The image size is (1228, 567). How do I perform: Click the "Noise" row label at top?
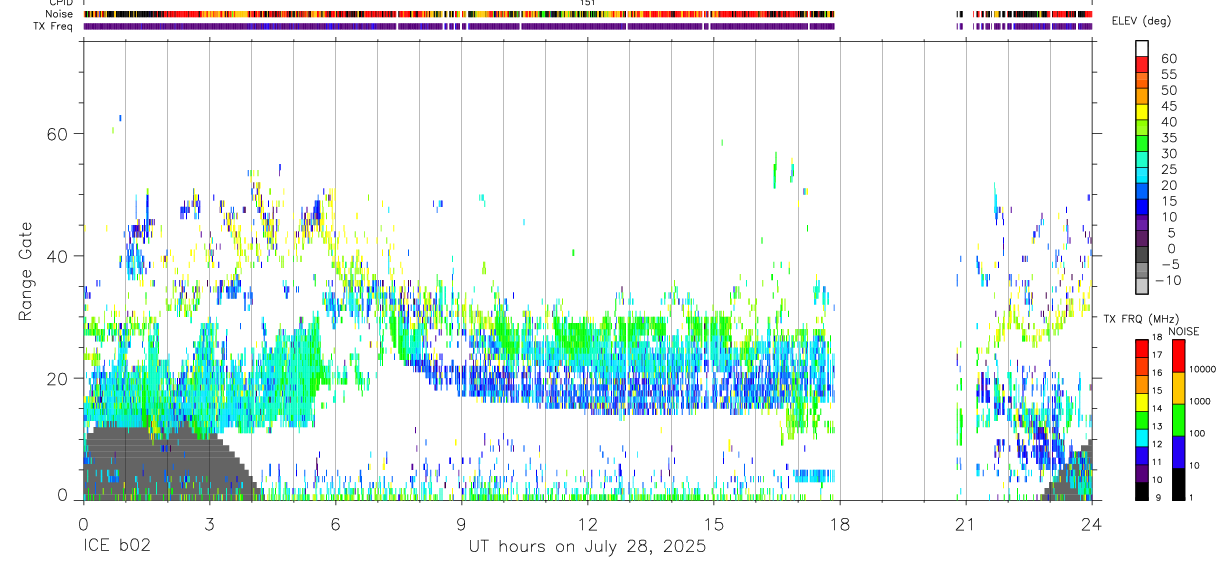60,15
